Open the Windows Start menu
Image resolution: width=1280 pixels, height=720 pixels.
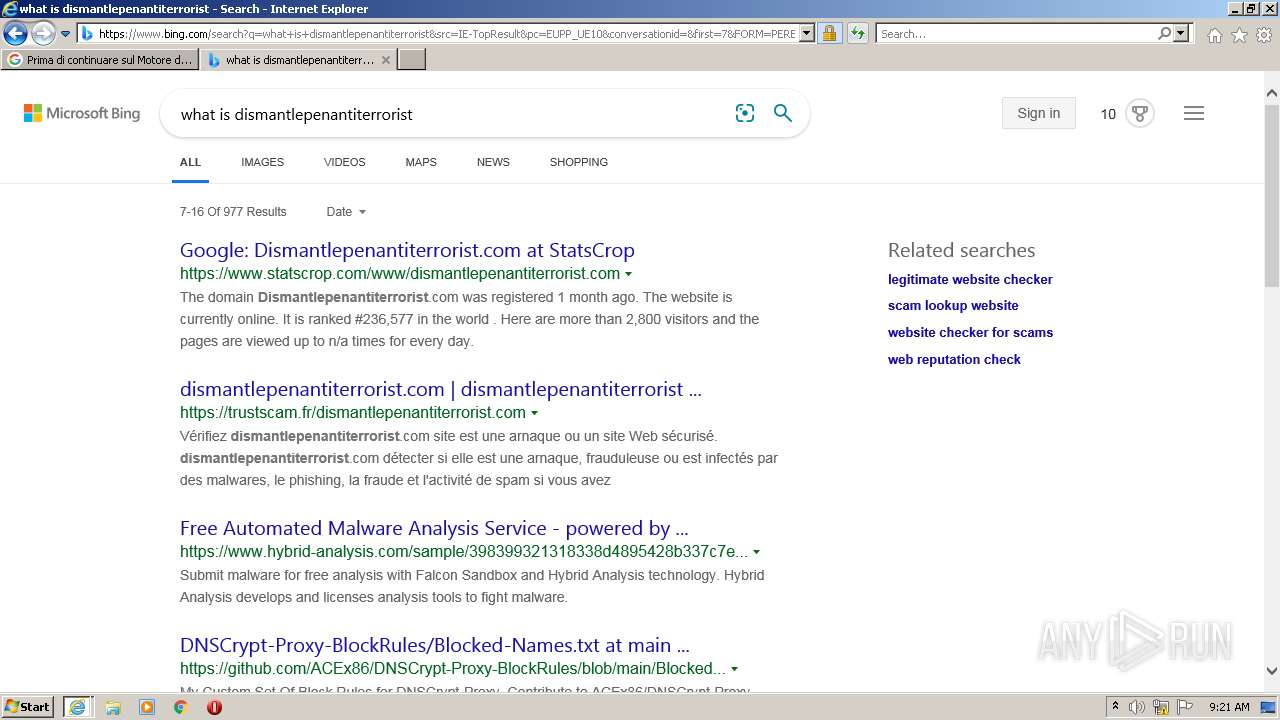coord(28,707)
